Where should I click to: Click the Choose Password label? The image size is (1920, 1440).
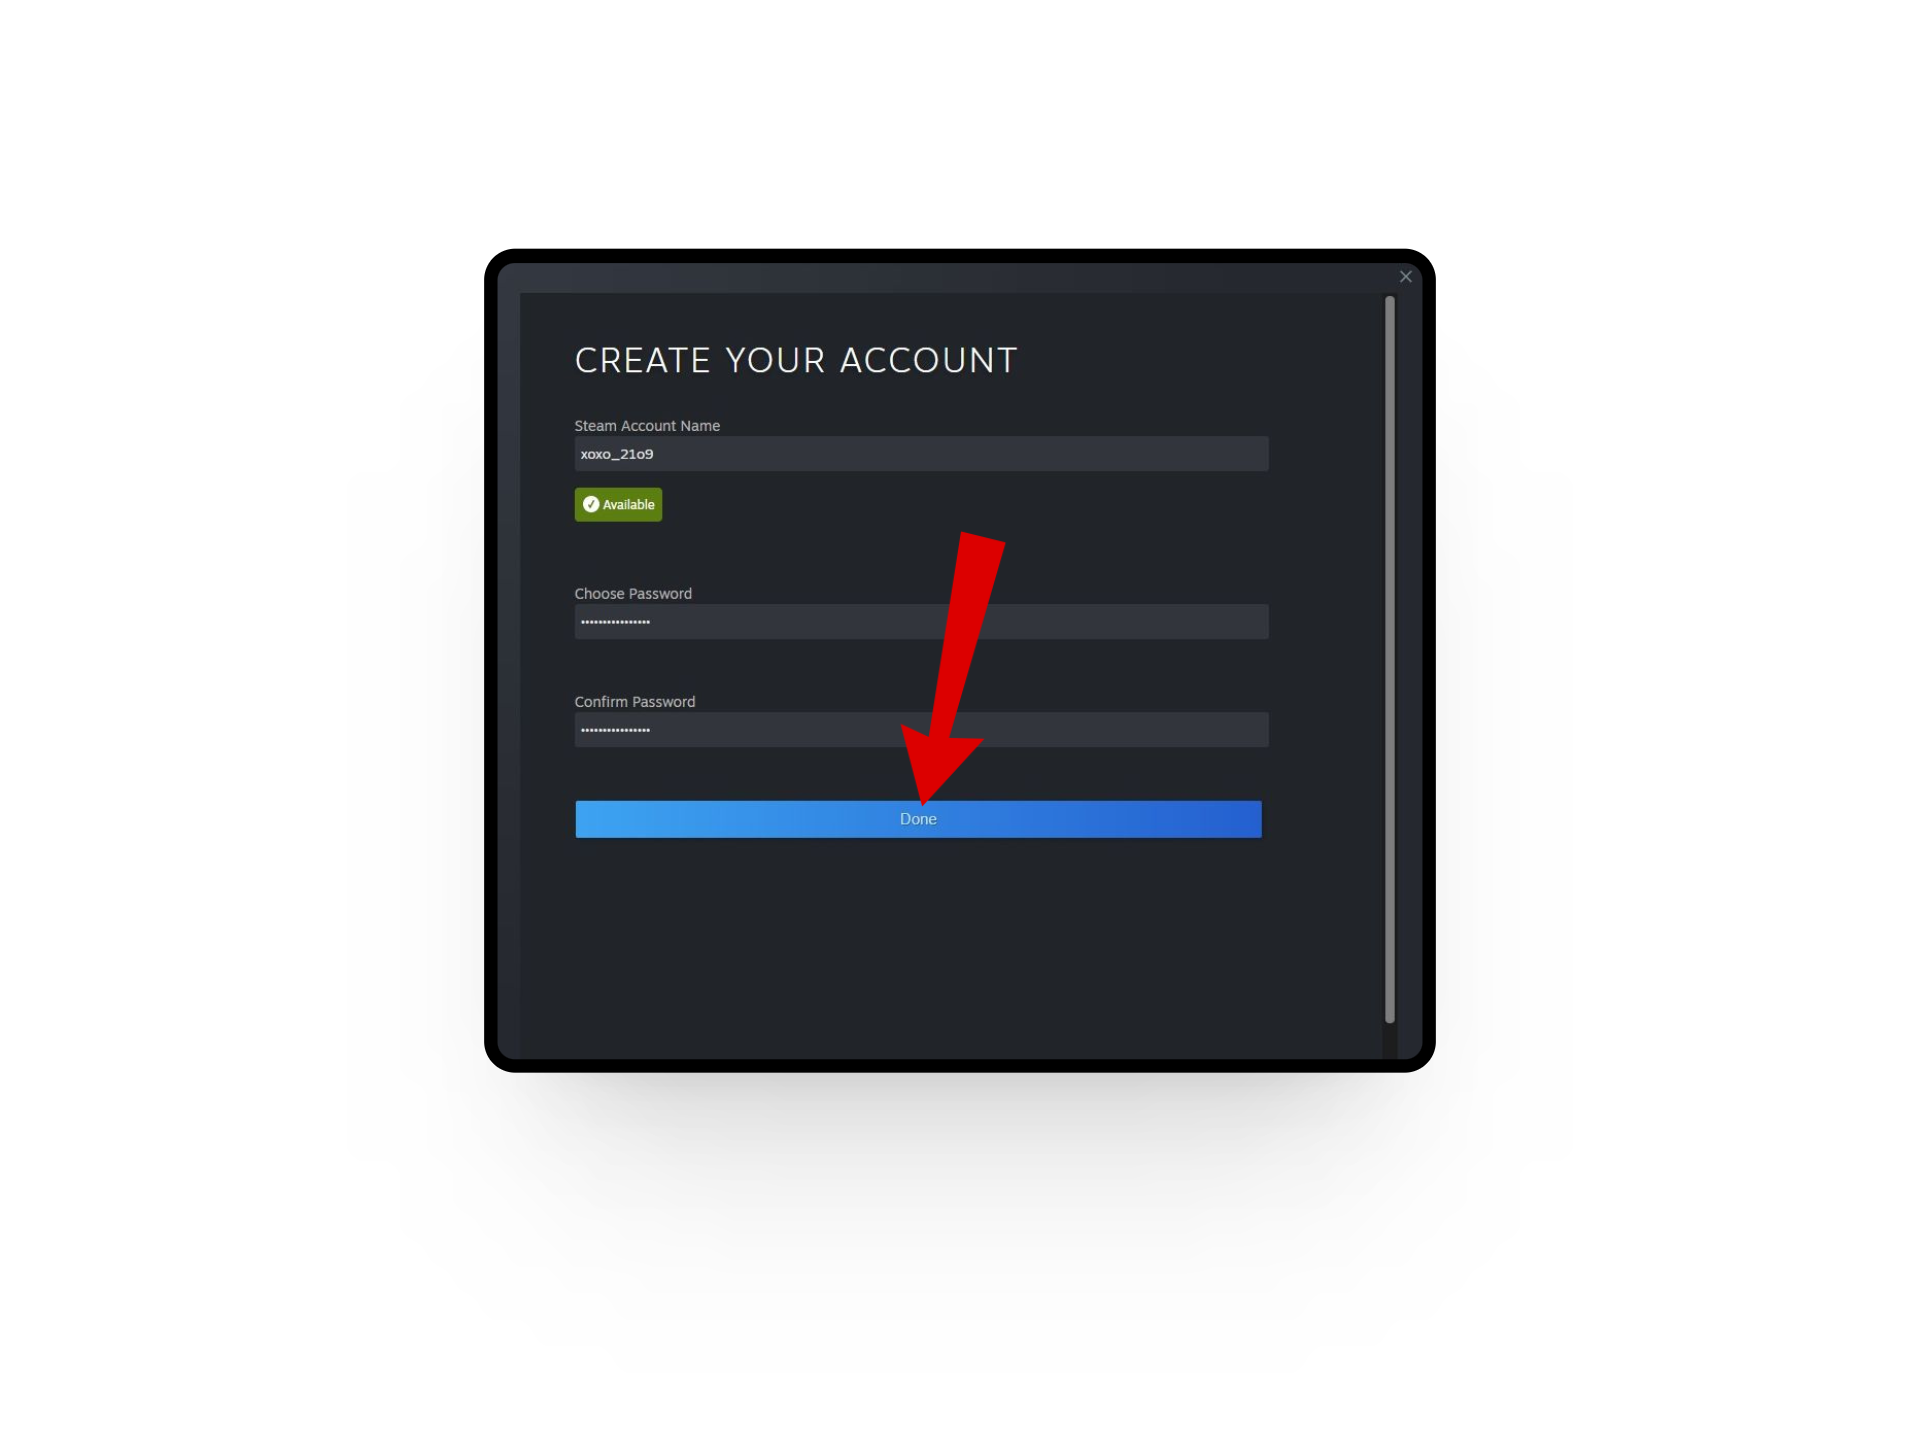pyautogui.click(x=633, y=594)
